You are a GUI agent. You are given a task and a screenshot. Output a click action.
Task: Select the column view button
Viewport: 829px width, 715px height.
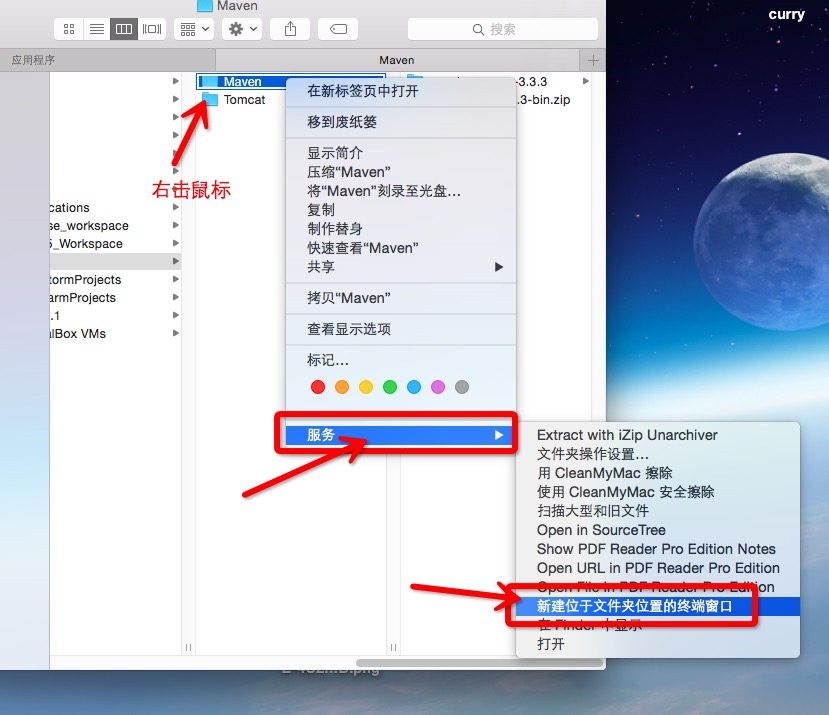tap(124, 29)
